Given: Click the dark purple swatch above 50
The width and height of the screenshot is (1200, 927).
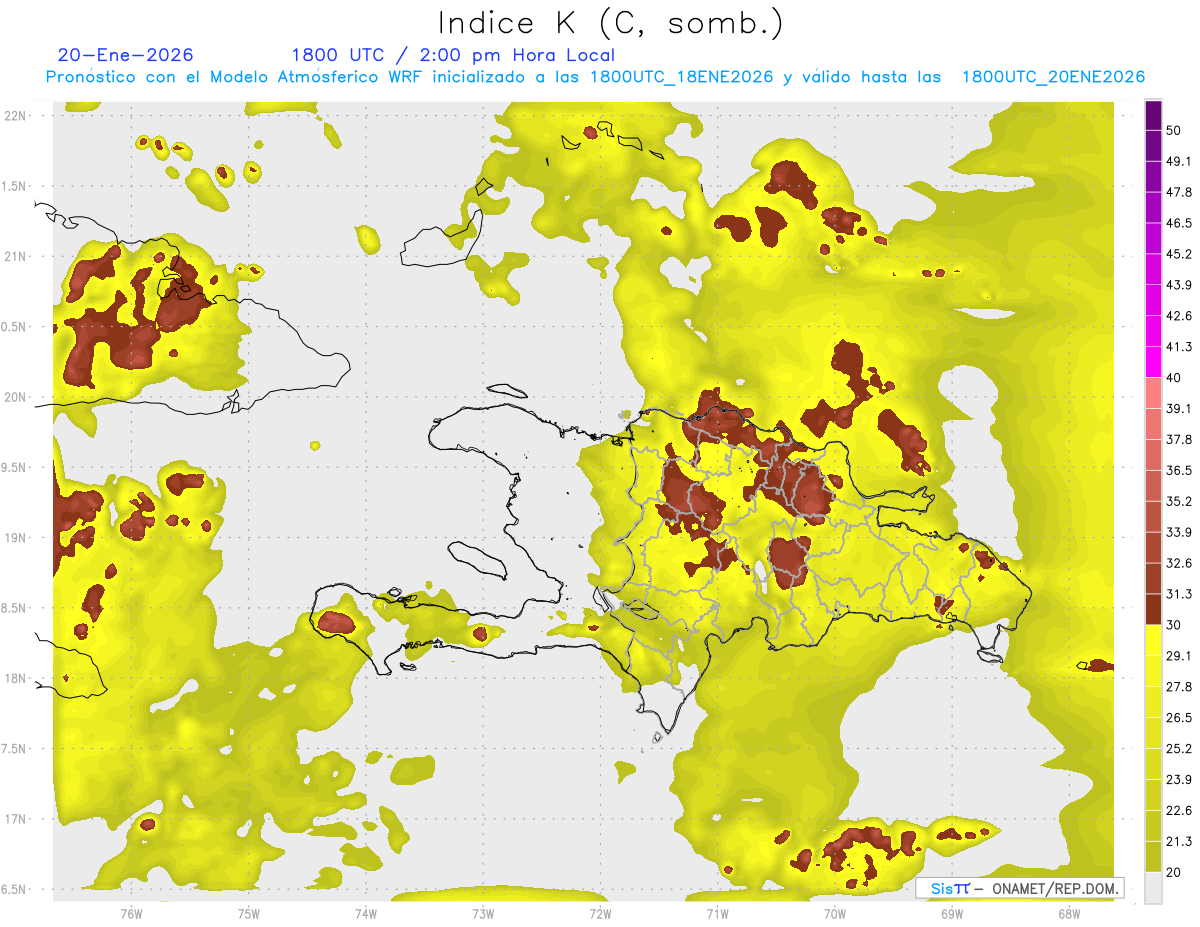Looking at the screenshot, I should 1153,115.
